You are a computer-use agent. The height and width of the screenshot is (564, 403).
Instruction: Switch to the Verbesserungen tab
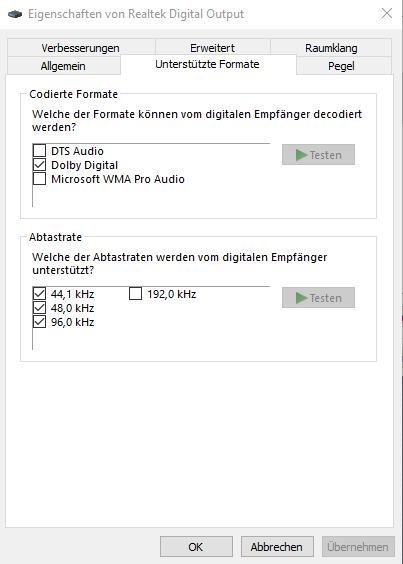pyautogui.click(x=81, y=48)
